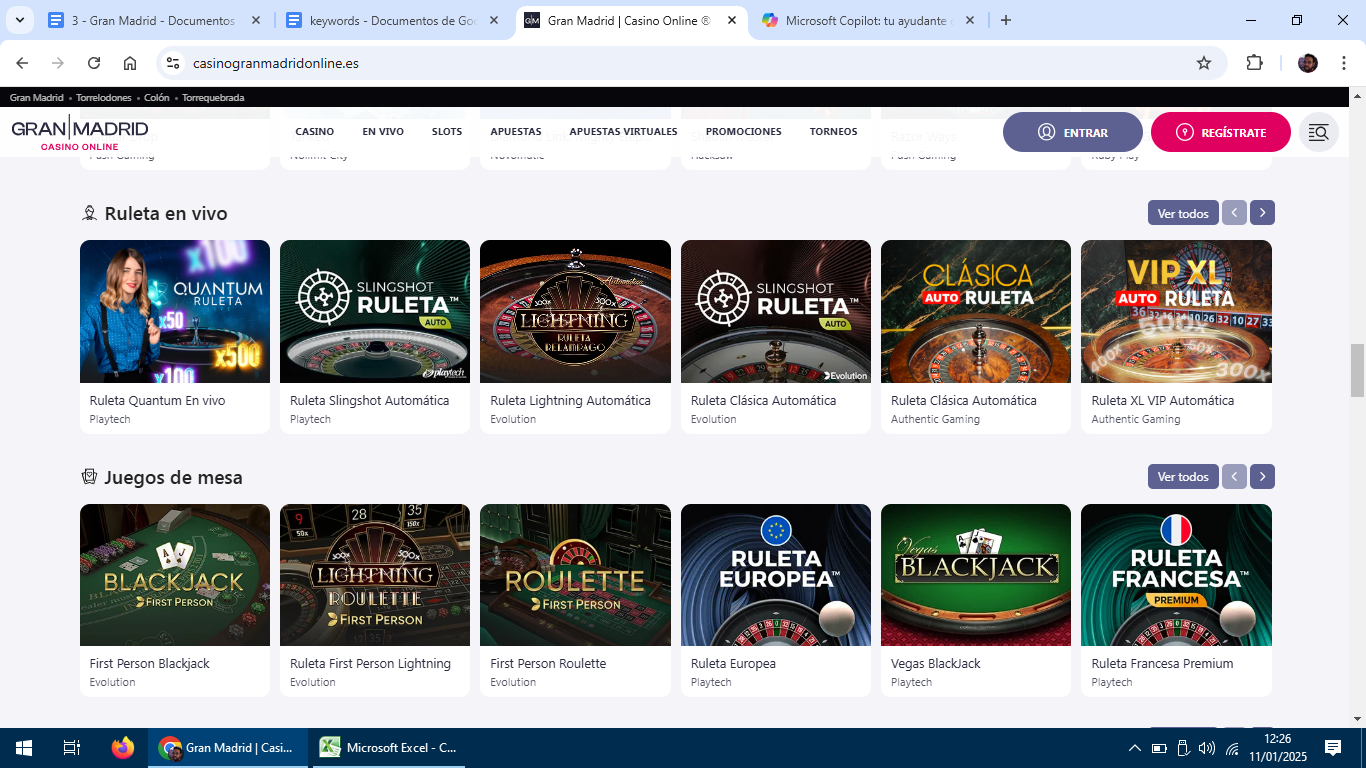Expand the tab search dropdown arrow
Viewport: 1366px width, 768px height.
coord(19,20)
